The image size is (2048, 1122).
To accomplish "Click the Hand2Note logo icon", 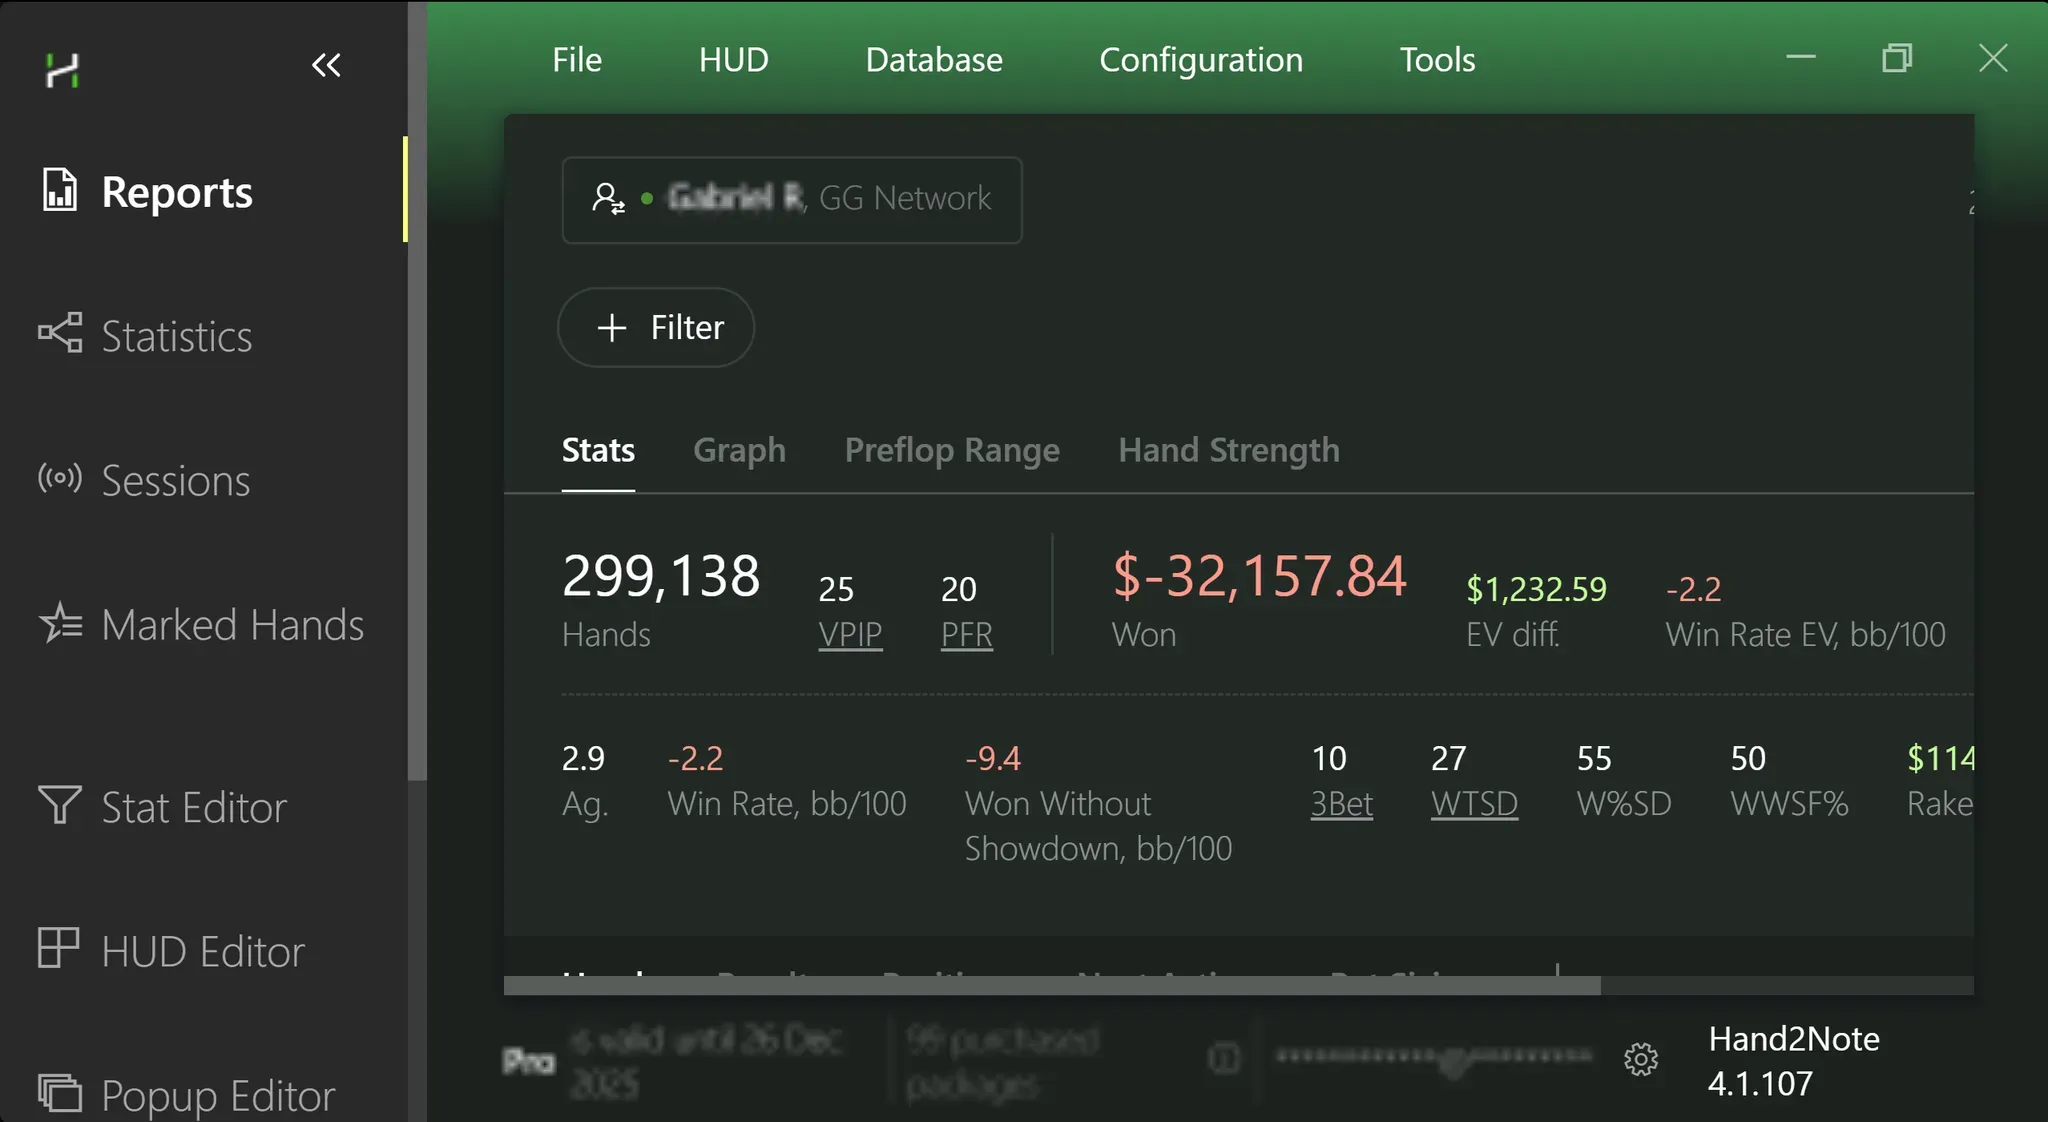I will (x=62, y=69).
